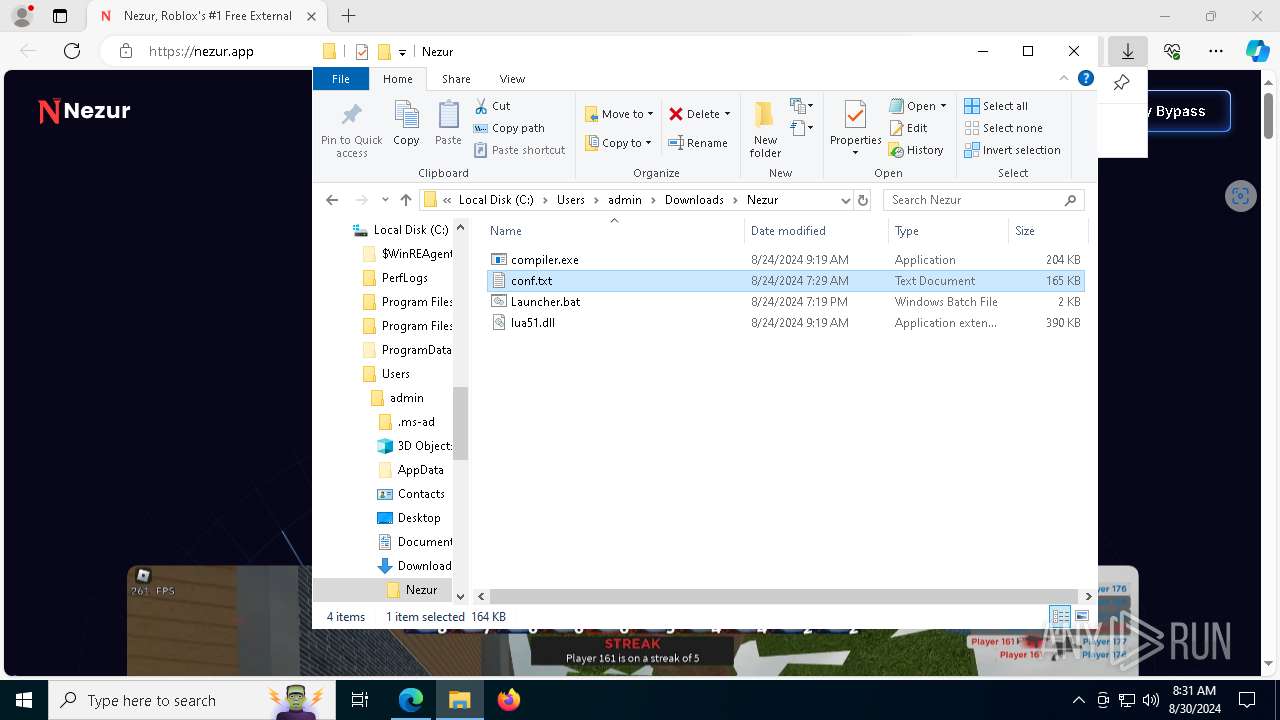Click Copy path in Clipboard group
Viewport: 1280px width, 720px height.
(x=509, y=128)
